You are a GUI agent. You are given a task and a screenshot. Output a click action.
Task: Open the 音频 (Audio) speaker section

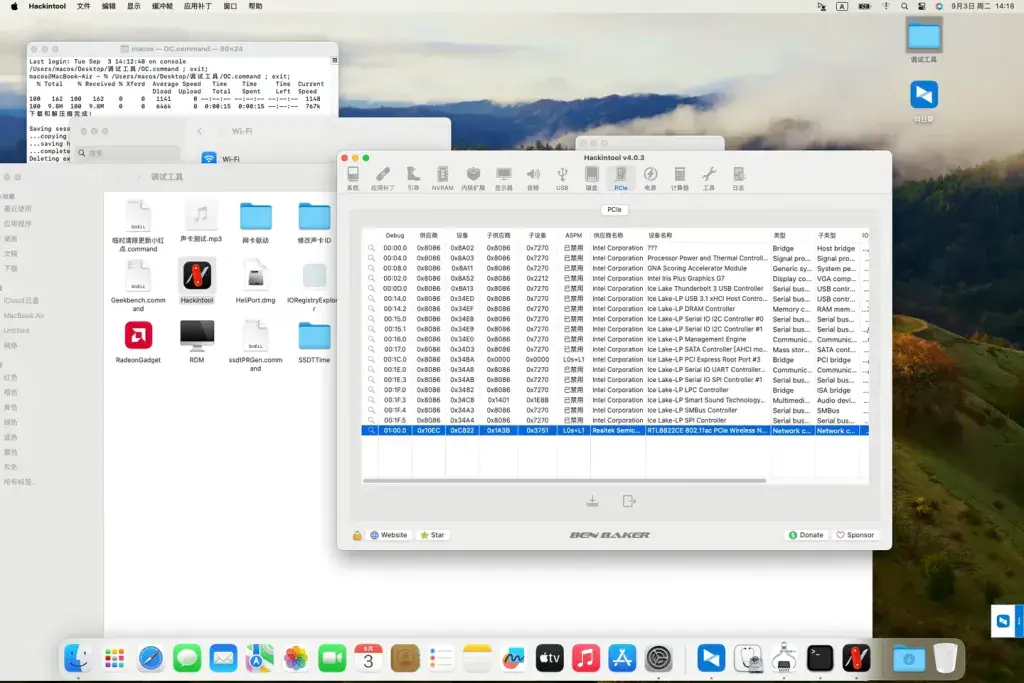(533, 178)
